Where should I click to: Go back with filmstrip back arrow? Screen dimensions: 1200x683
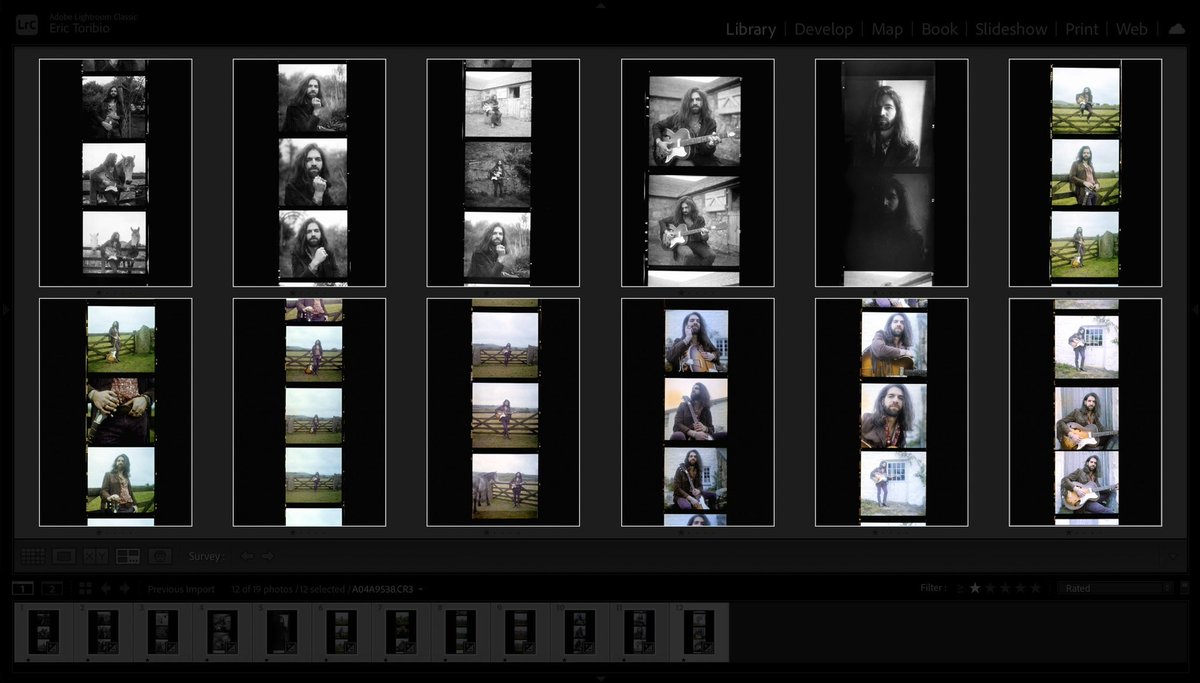(106, 589)
